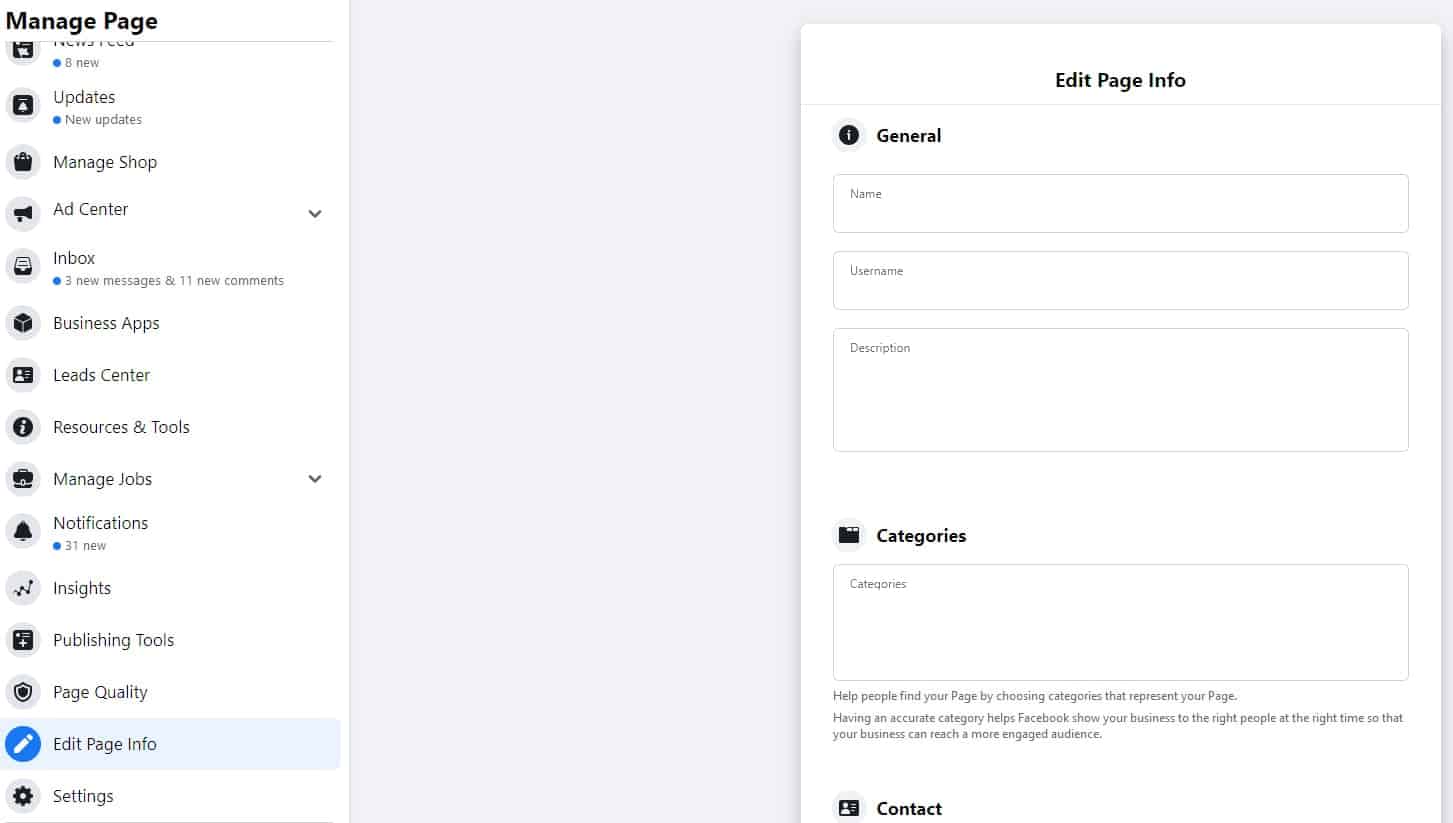1453x823 pixels.
Task: Click the Username input field
Action: [x=1120, y=281]
